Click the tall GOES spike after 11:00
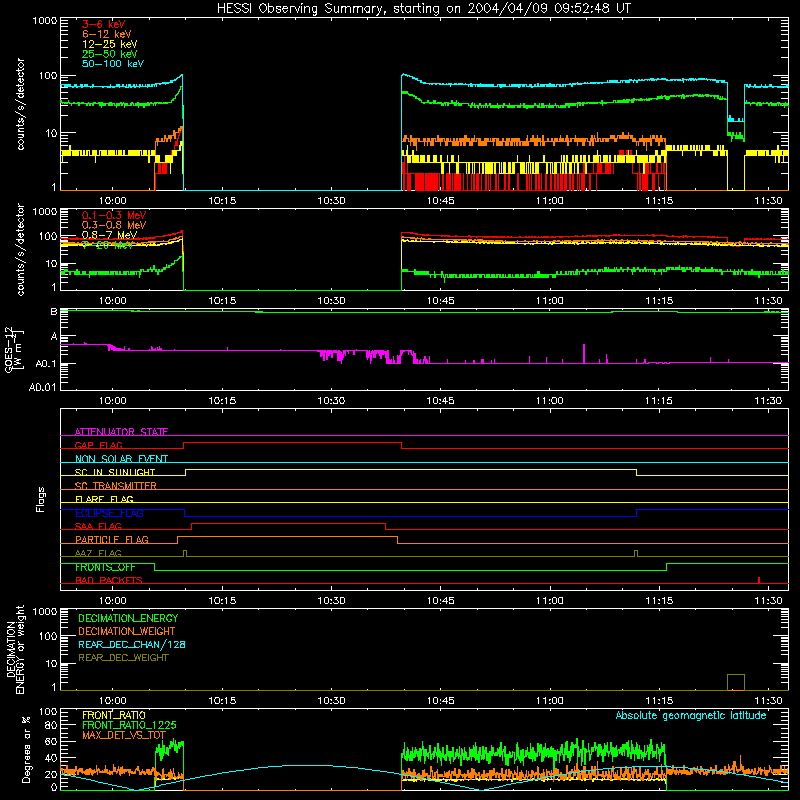The image size is (800, 800). pyautogui.click(x=584, y=354)
